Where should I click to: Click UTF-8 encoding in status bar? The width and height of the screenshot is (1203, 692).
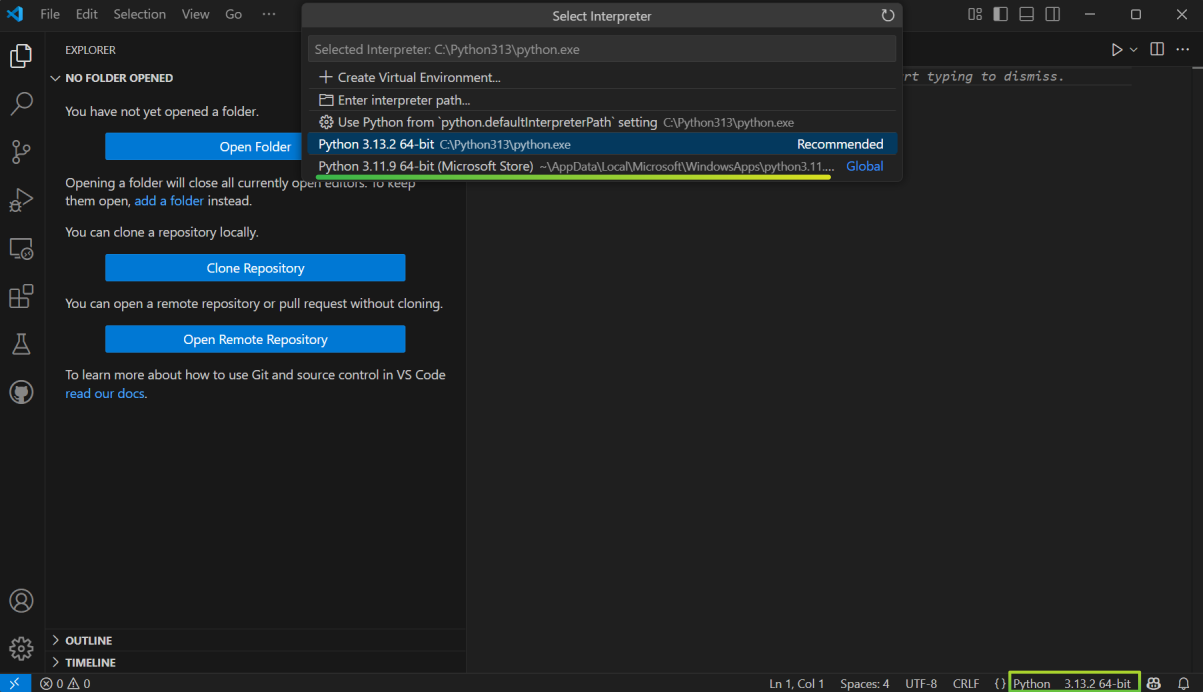pyautogui.click(x=921, y=683)
